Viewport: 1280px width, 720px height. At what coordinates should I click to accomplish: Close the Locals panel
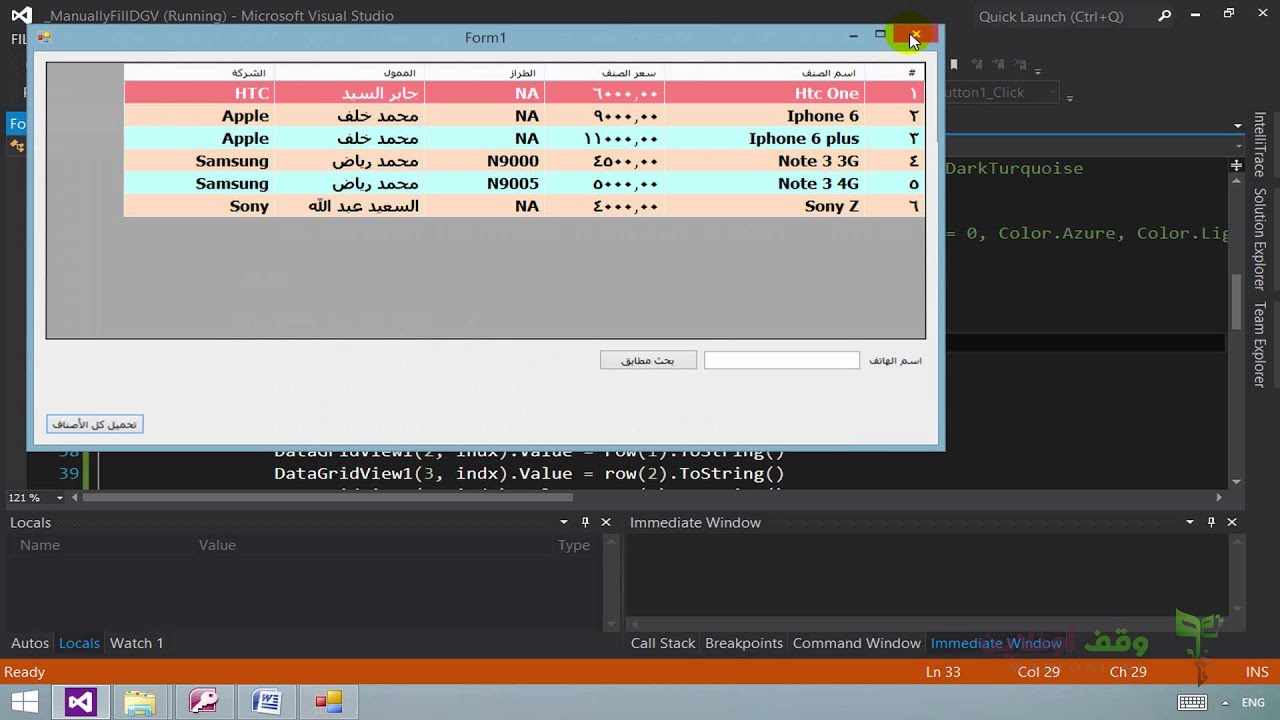point(605,522)
